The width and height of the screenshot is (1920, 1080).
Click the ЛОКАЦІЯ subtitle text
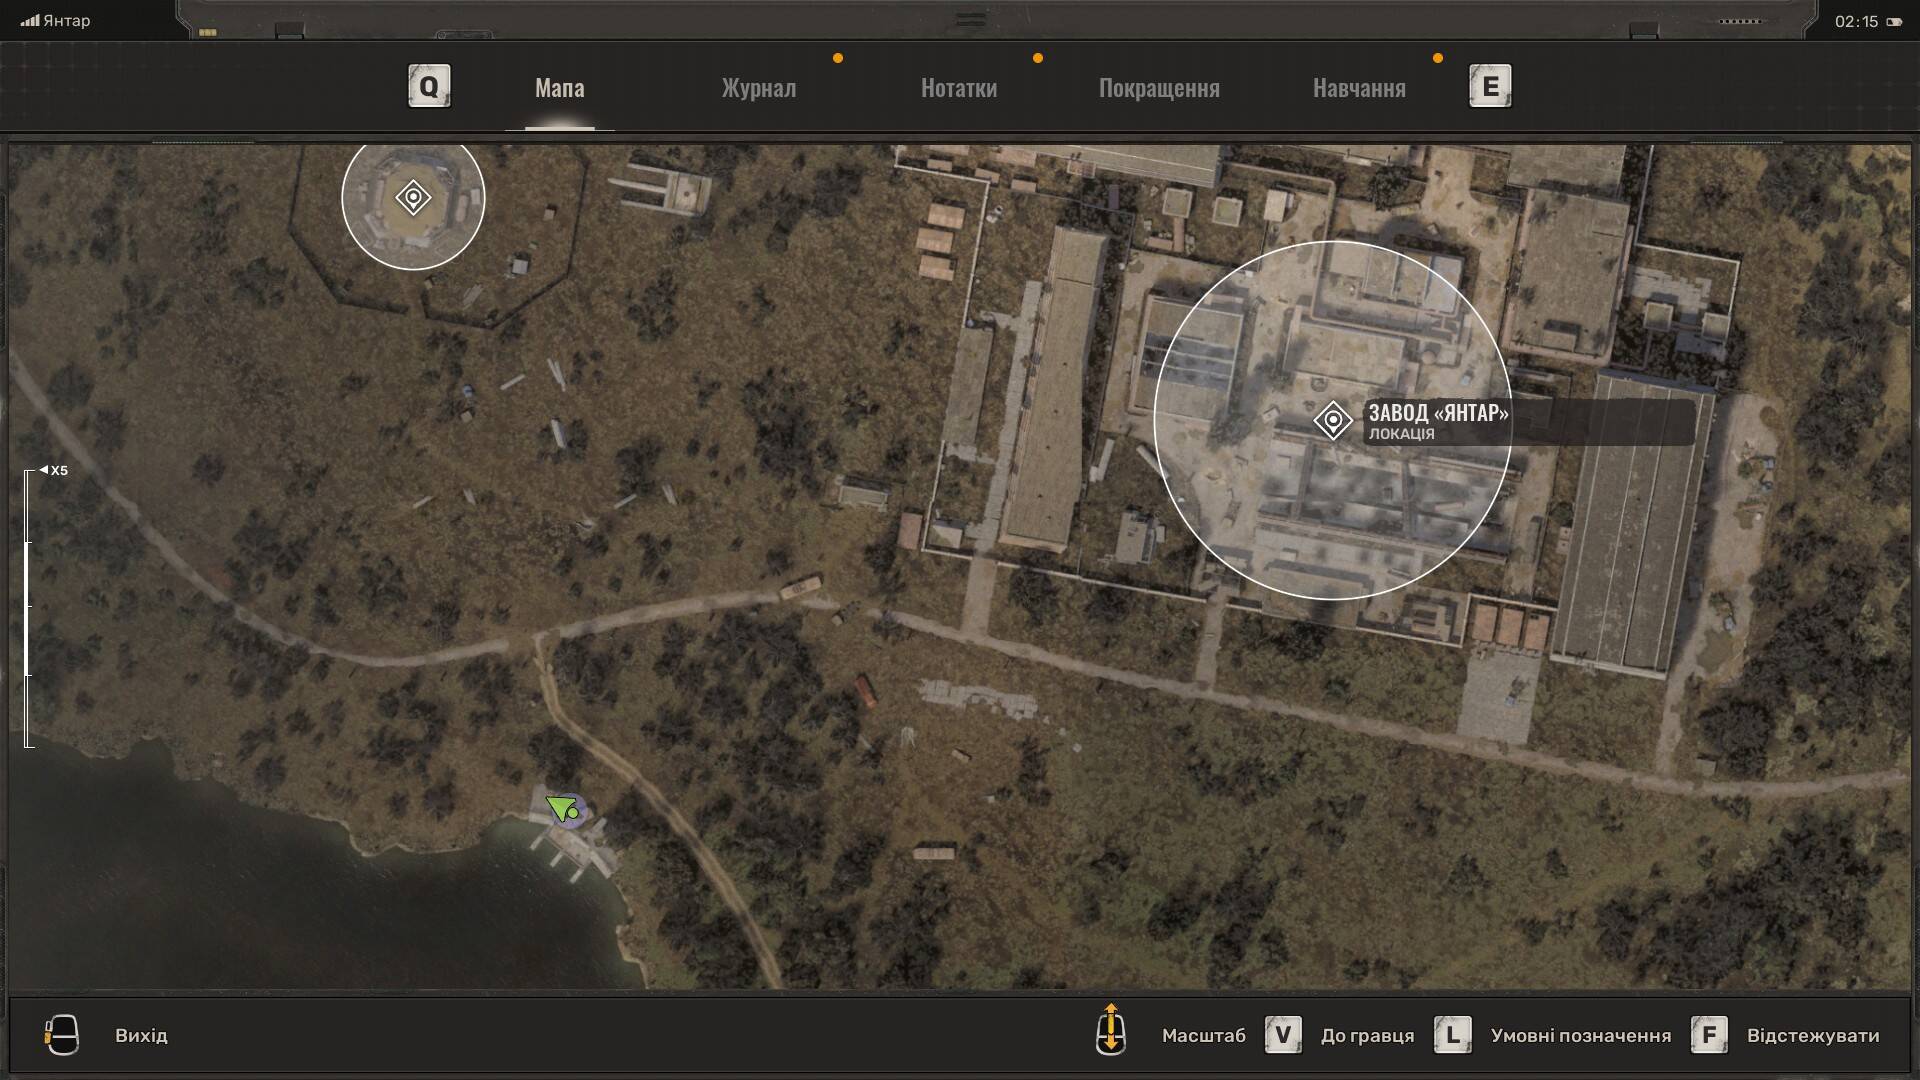[1401, 434]
